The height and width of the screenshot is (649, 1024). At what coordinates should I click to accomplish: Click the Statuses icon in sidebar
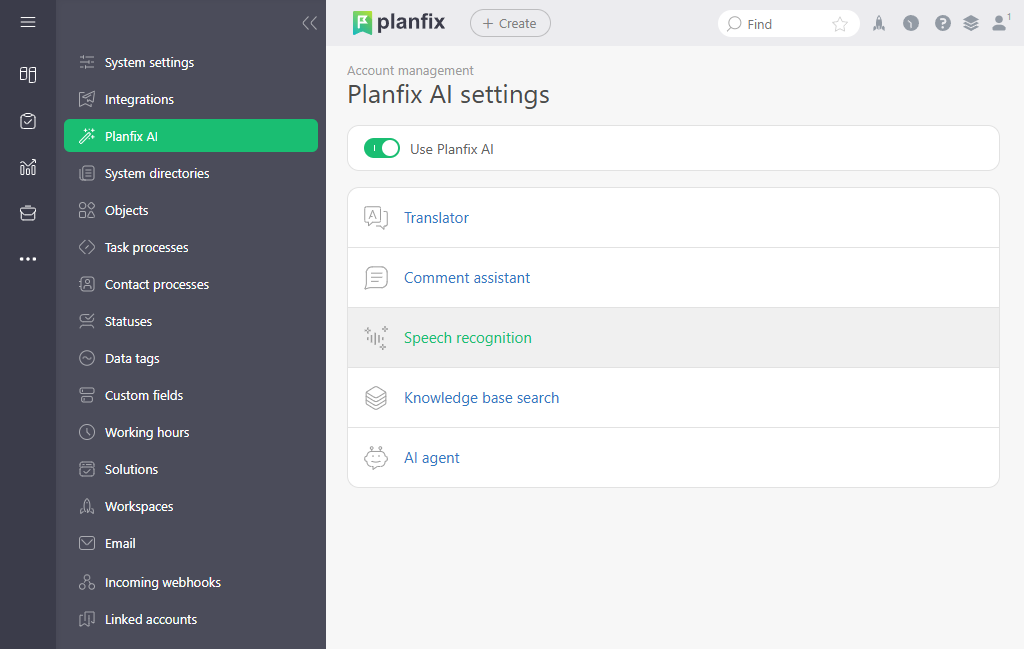tap(87, 321)
